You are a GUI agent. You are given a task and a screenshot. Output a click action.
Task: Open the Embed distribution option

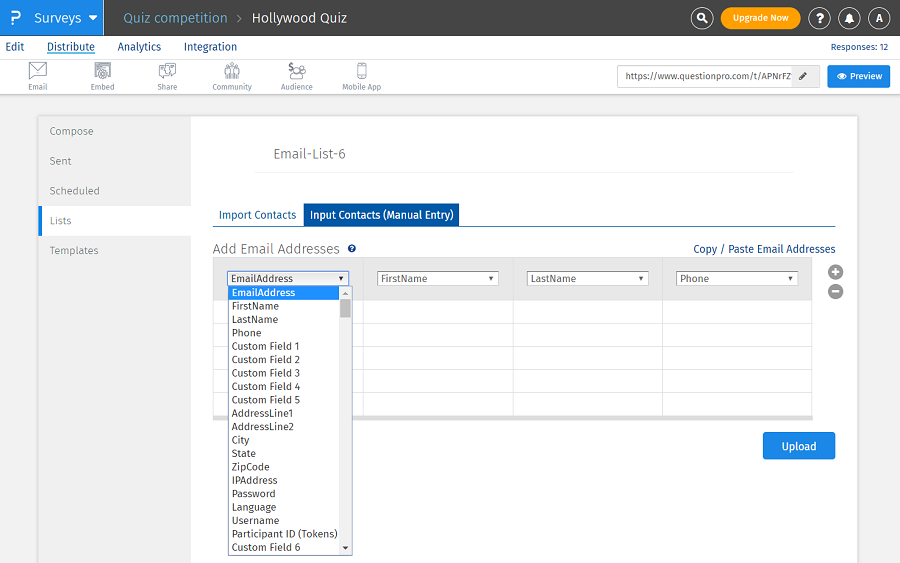point(102,76)
